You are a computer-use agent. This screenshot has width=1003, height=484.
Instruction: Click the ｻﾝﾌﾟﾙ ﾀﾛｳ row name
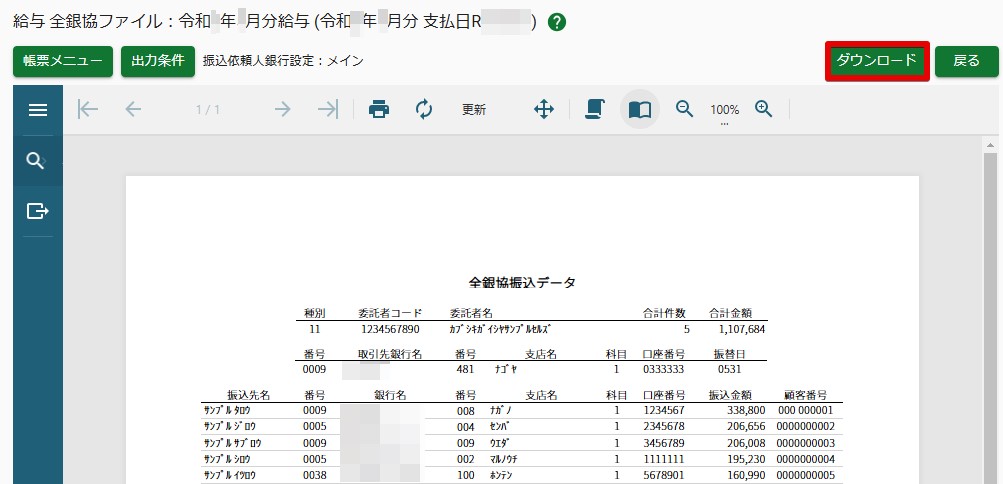(x=227, y=410)
